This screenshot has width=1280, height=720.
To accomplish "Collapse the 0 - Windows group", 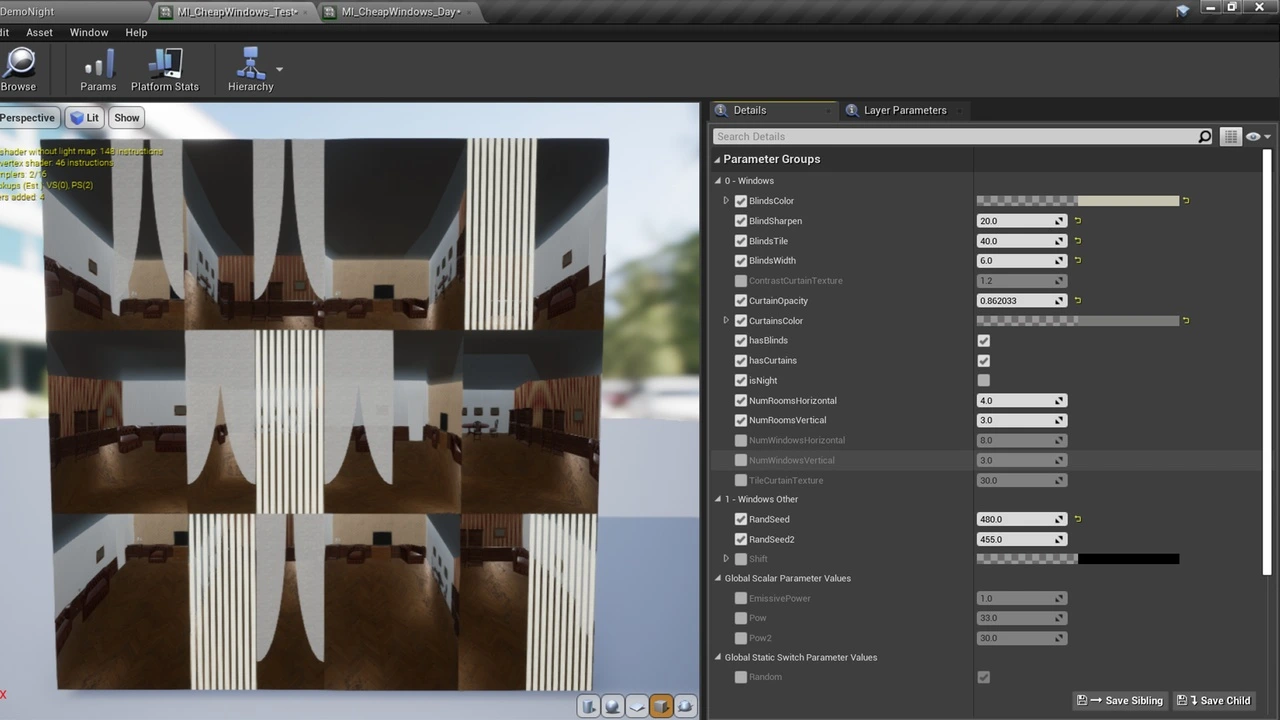I will [x=718, y=181].
